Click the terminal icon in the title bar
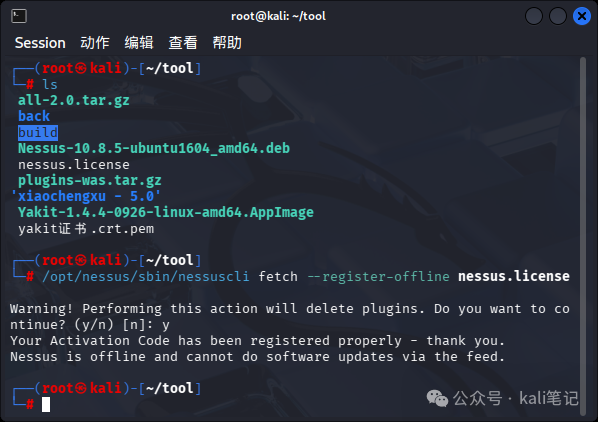The image size is (598, 422). [x=19, y=16]
